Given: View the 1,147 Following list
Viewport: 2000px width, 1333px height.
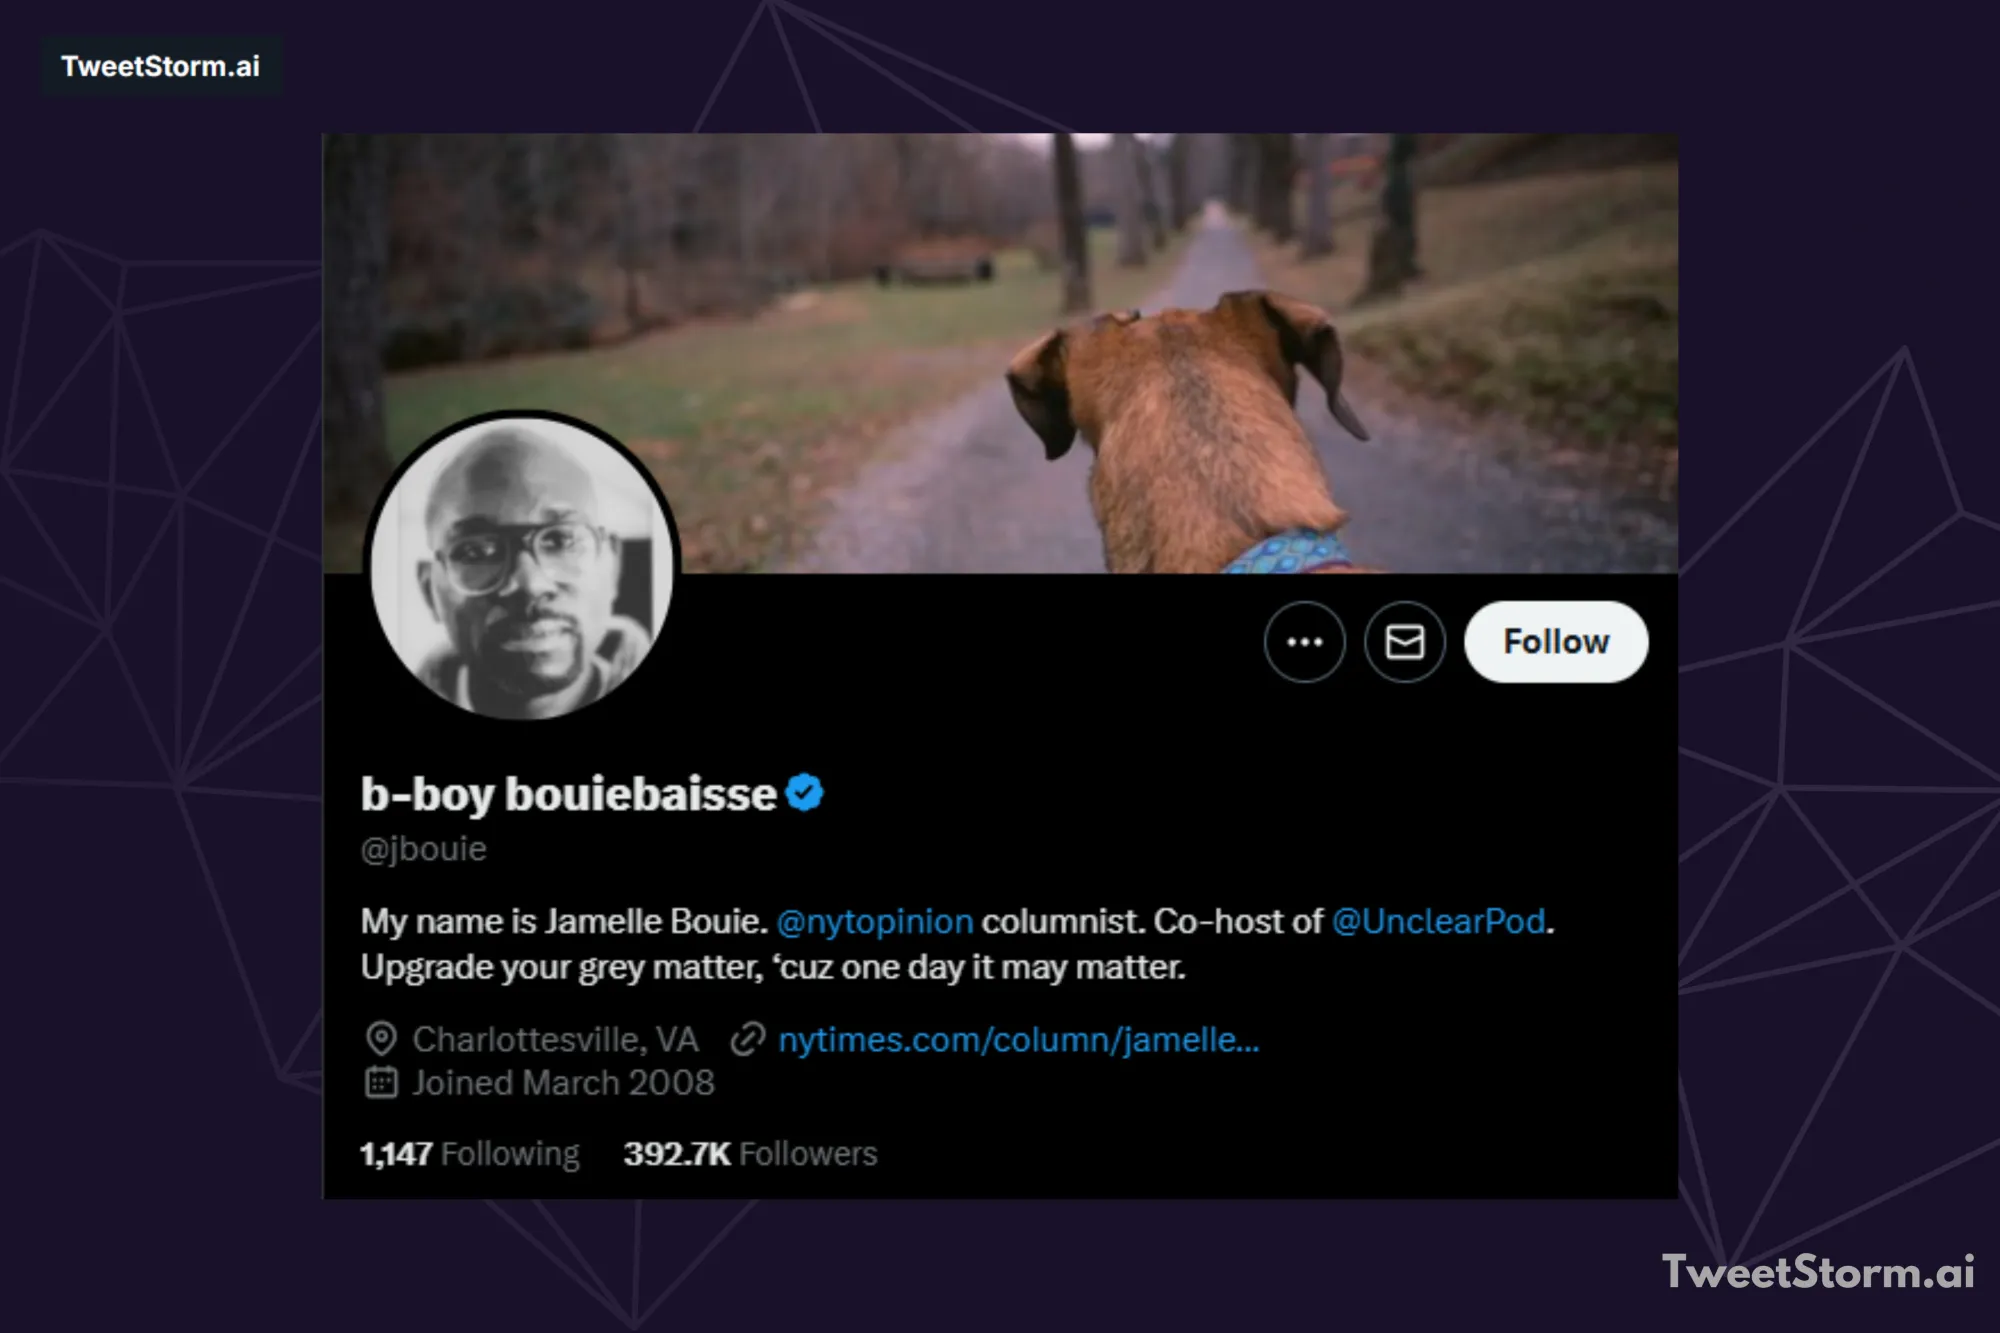Looking at the screenshot, I should pos(469,1153).
